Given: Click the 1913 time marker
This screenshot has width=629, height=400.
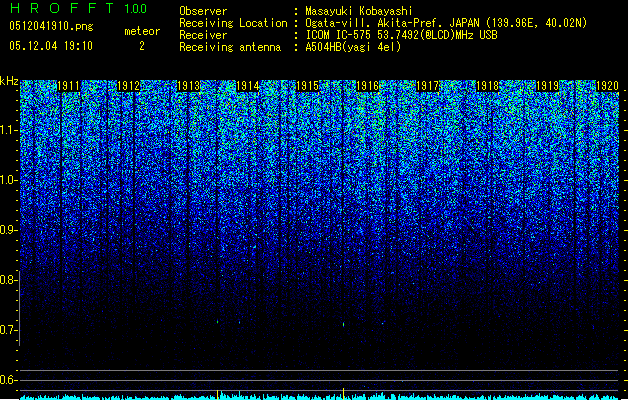Looking at the screenshot, I should pyautogui.click(x=188, y=86).
